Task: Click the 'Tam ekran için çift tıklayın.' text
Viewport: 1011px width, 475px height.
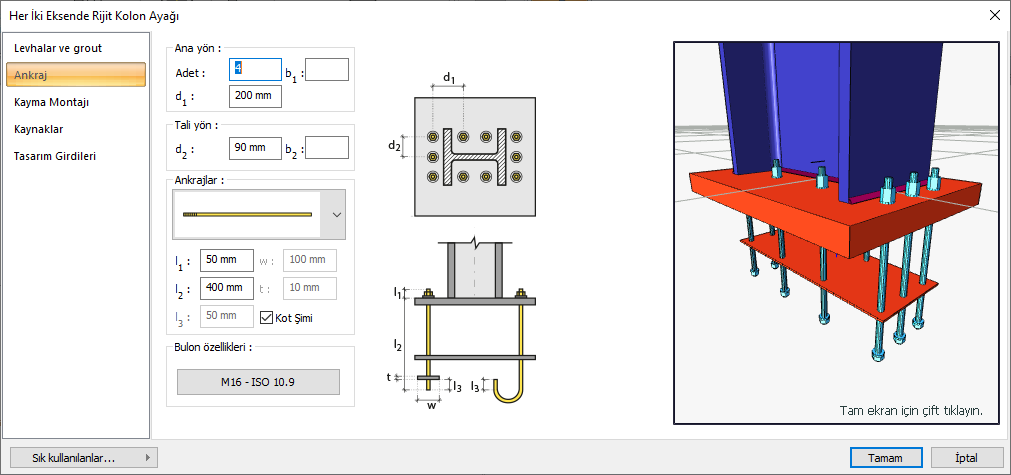Action: (x=911, y=411)
